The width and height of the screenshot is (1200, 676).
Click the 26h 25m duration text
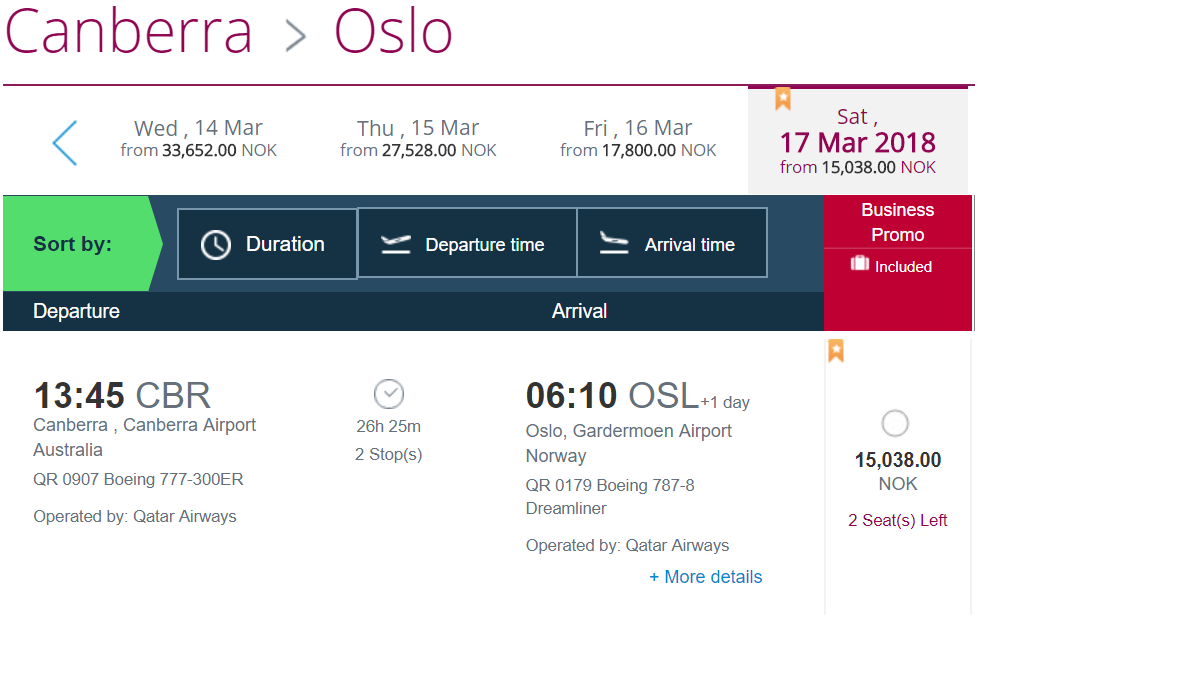tap(389, 426)
